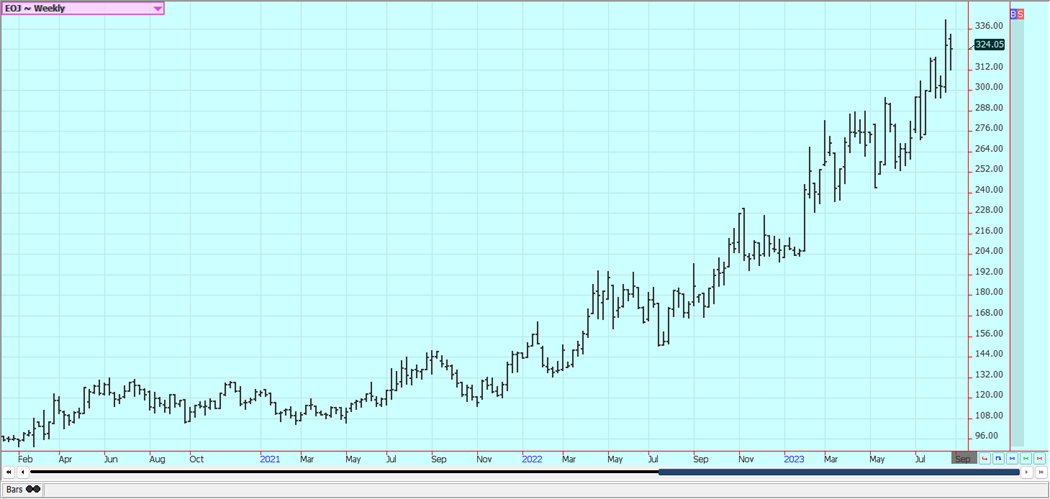The height and width of the screenshot is (499, 1050).
Task: Click the 204.00 price axis label
Action: [989, 251]
